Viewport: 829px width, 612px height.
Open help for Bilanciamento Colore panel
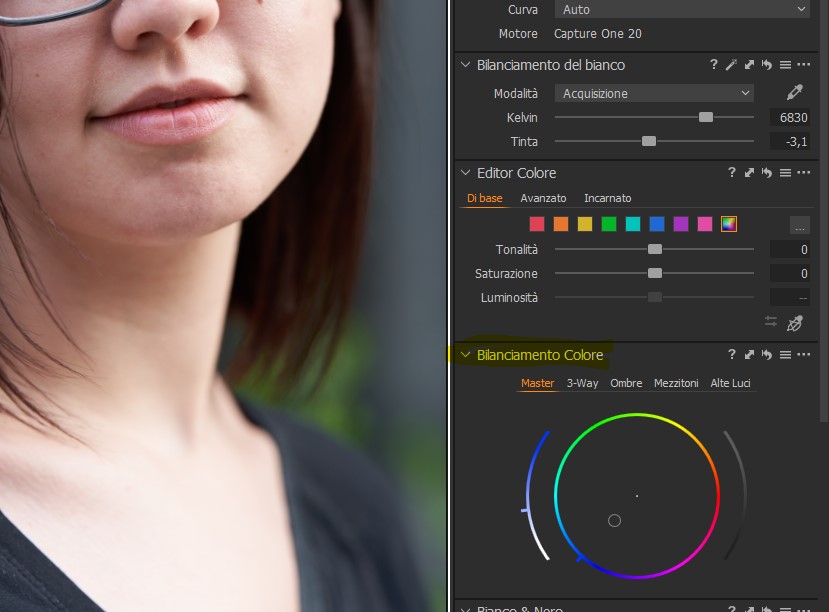[732, 354]
